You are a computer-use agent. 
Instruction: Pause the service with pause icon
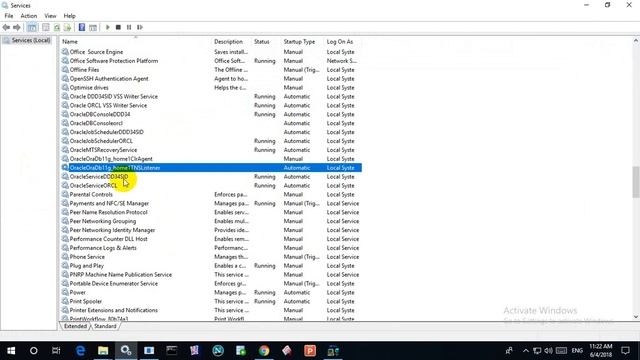coord(129,27)
